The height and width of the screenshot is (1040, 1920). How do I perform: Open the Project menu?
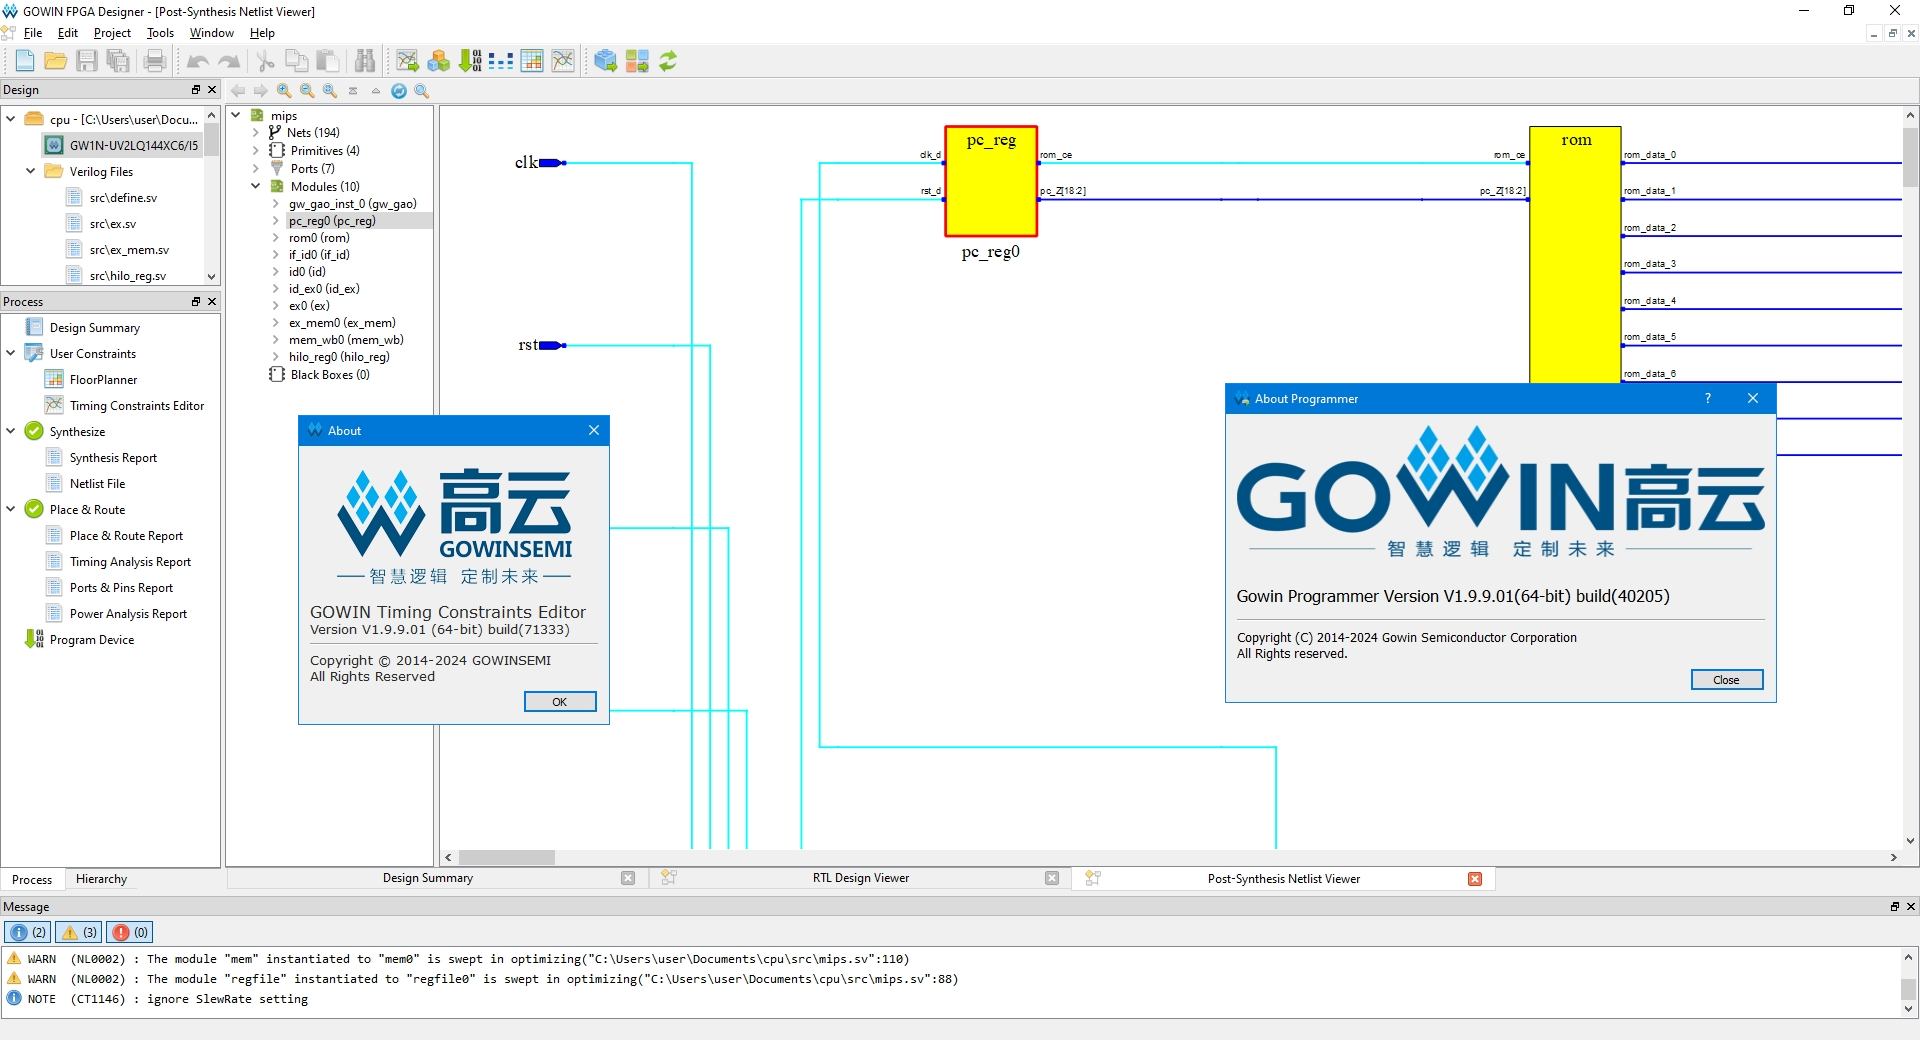point(112,33)
